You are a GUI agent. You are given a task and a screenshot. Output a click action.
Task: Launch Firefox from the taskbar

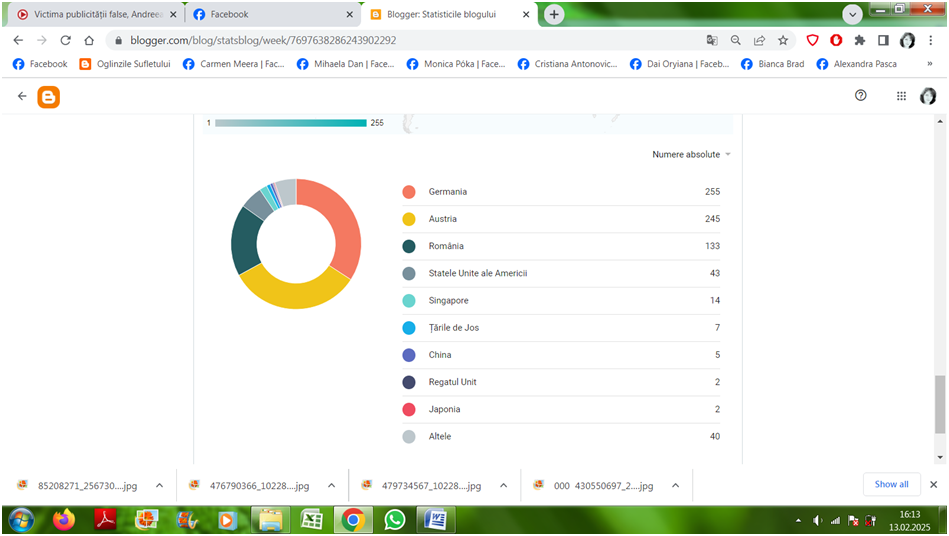click(64, 520)
